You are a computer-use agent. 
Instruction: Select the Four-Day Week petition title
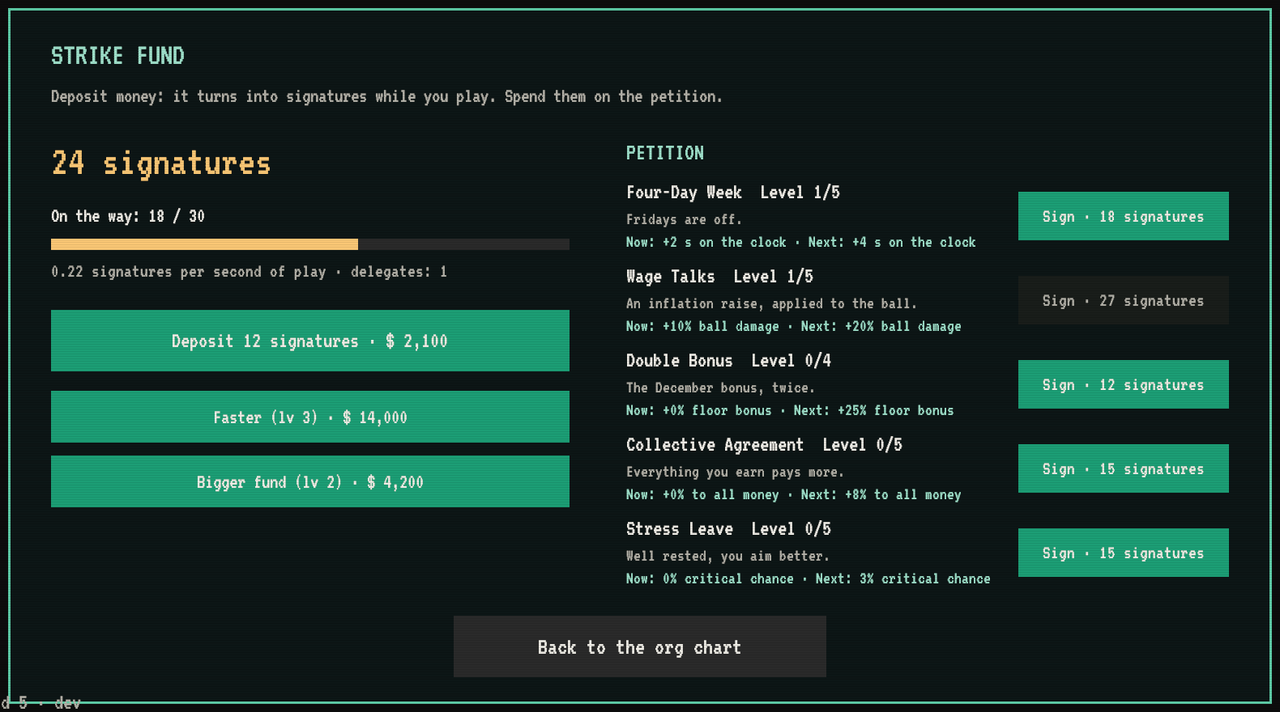click(x=684, y=192)
